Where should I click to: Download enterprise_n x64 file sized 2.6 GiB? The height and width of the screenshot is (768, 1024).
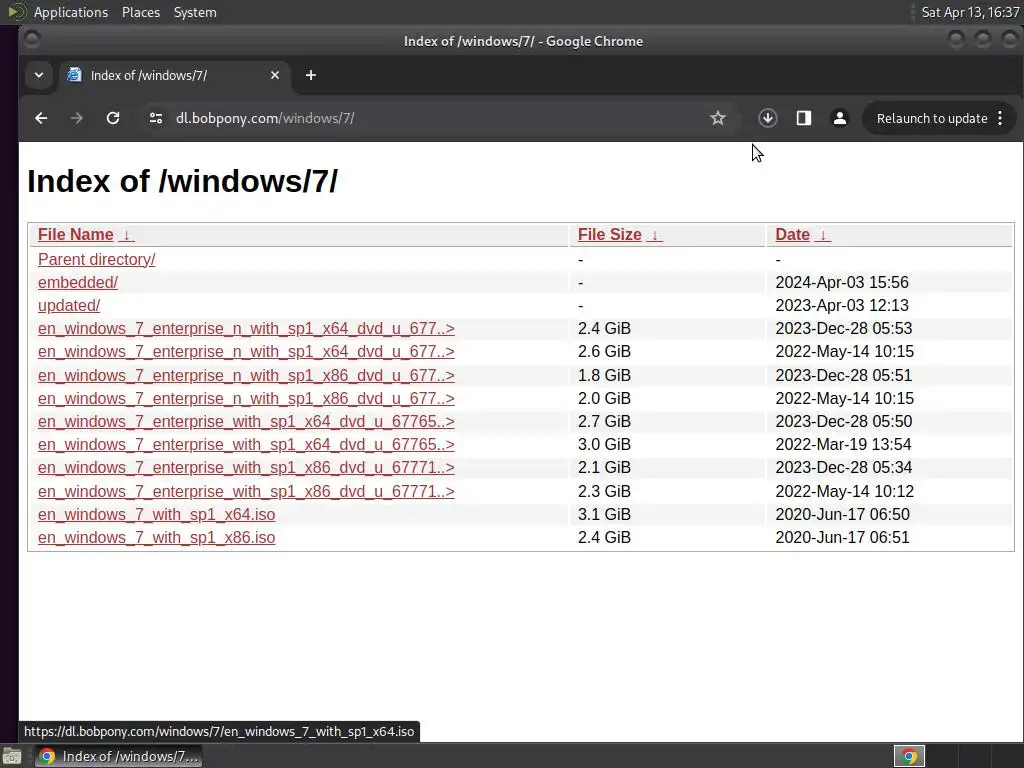246,351
